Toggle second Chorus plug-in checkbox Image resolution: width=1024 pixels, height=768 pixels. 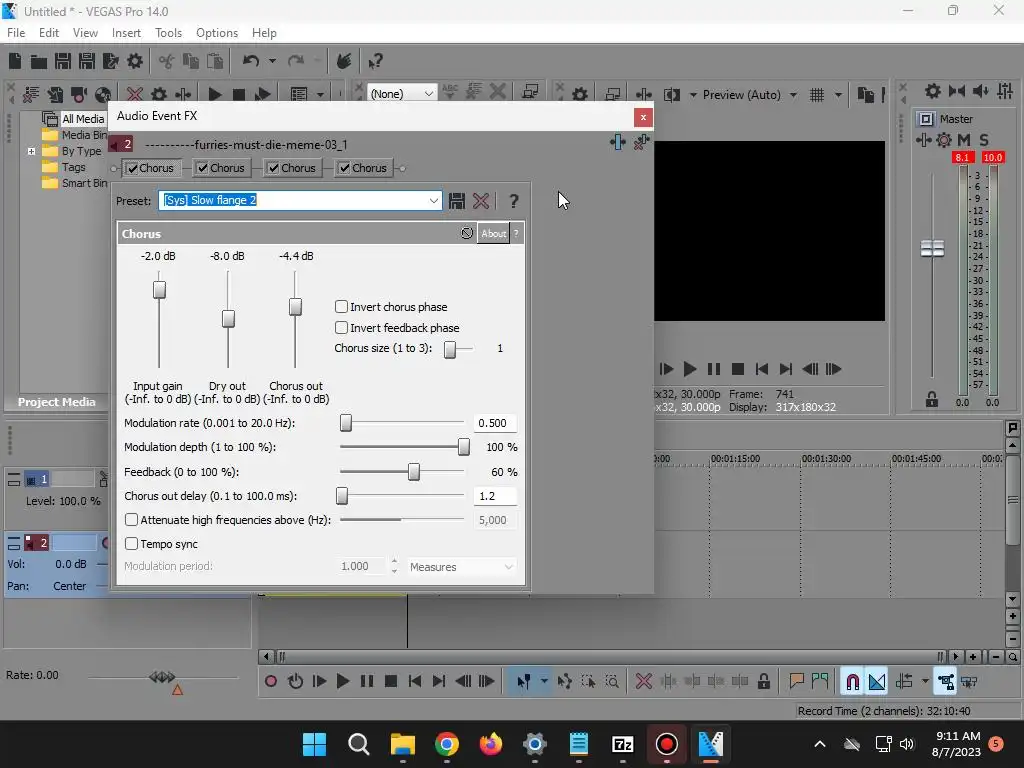tap(203, 168)
